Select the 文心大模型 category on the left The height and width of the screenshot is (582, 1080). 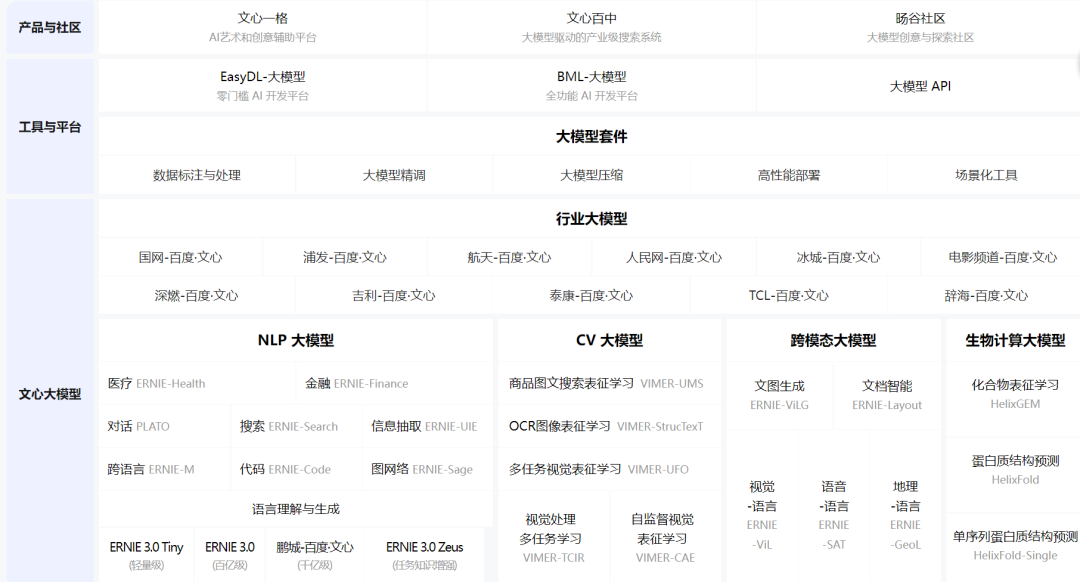(x=50, y=394)
